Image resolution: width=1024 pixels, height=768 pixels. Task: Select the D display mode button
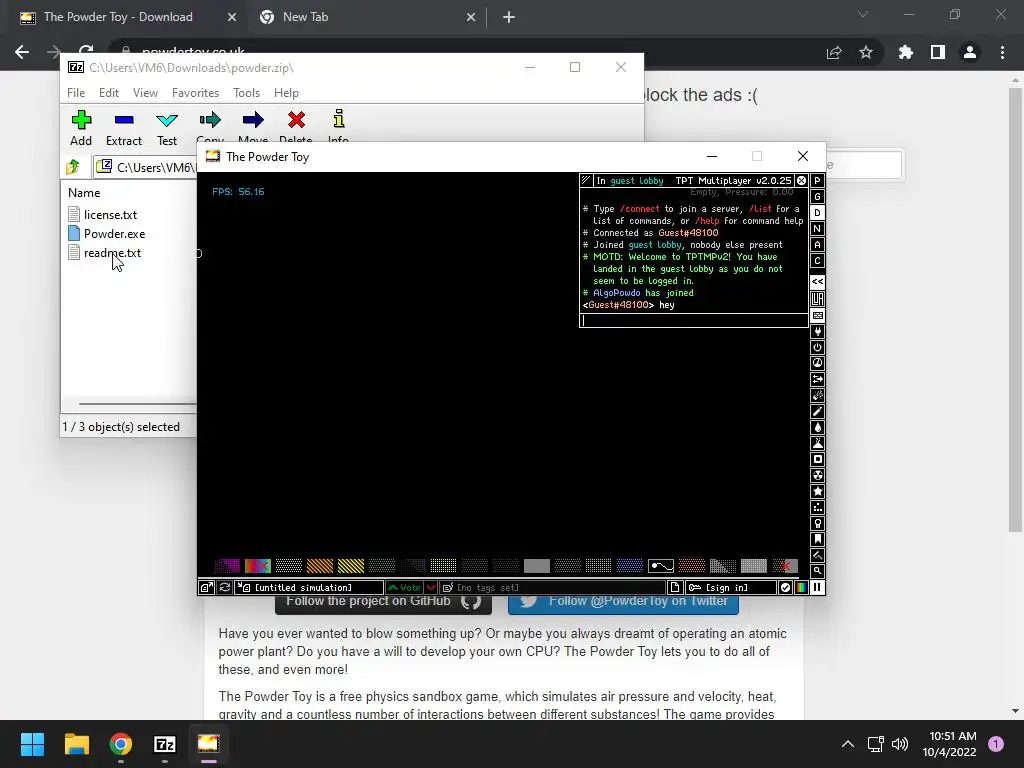817,213
